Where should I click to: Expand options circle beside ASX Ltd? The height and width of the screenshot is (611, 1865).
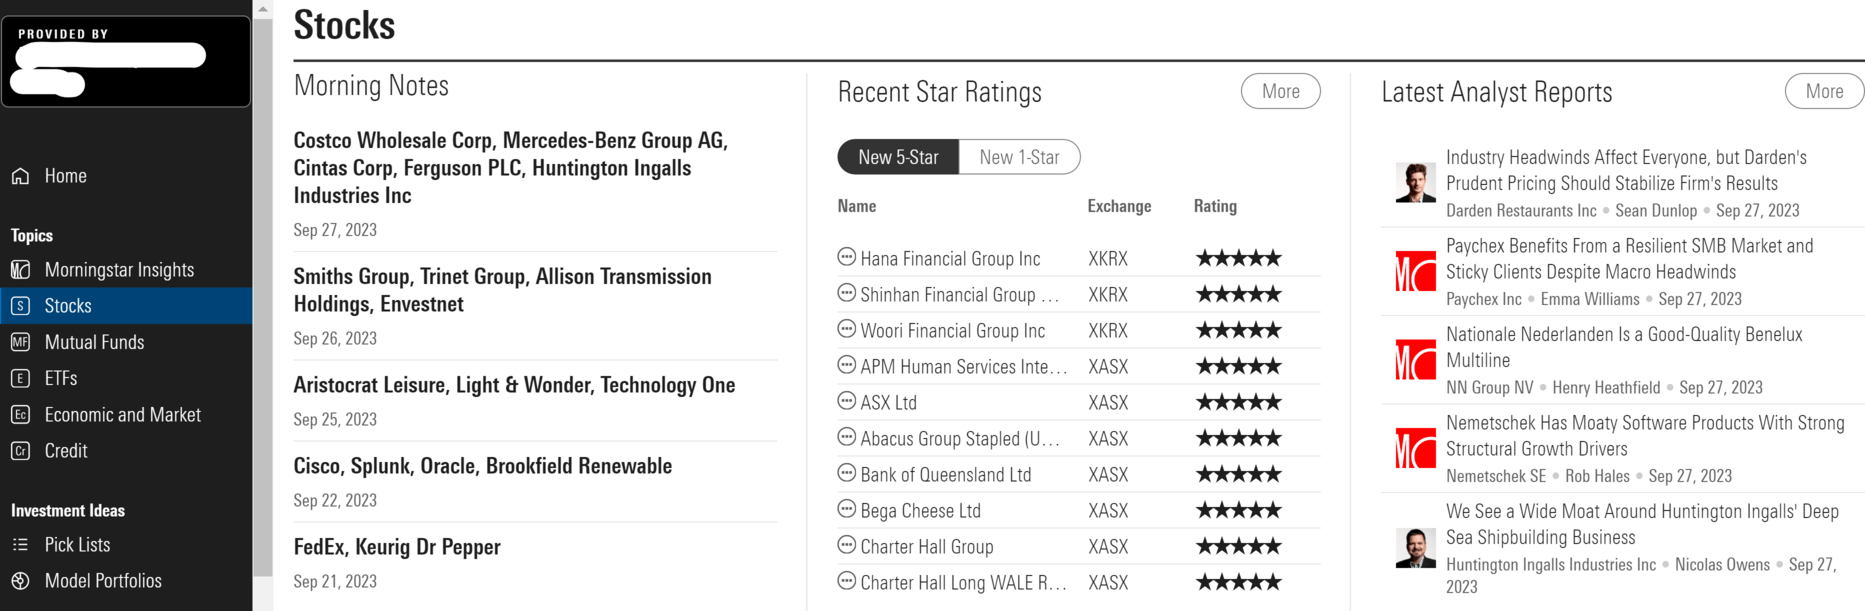846,401
